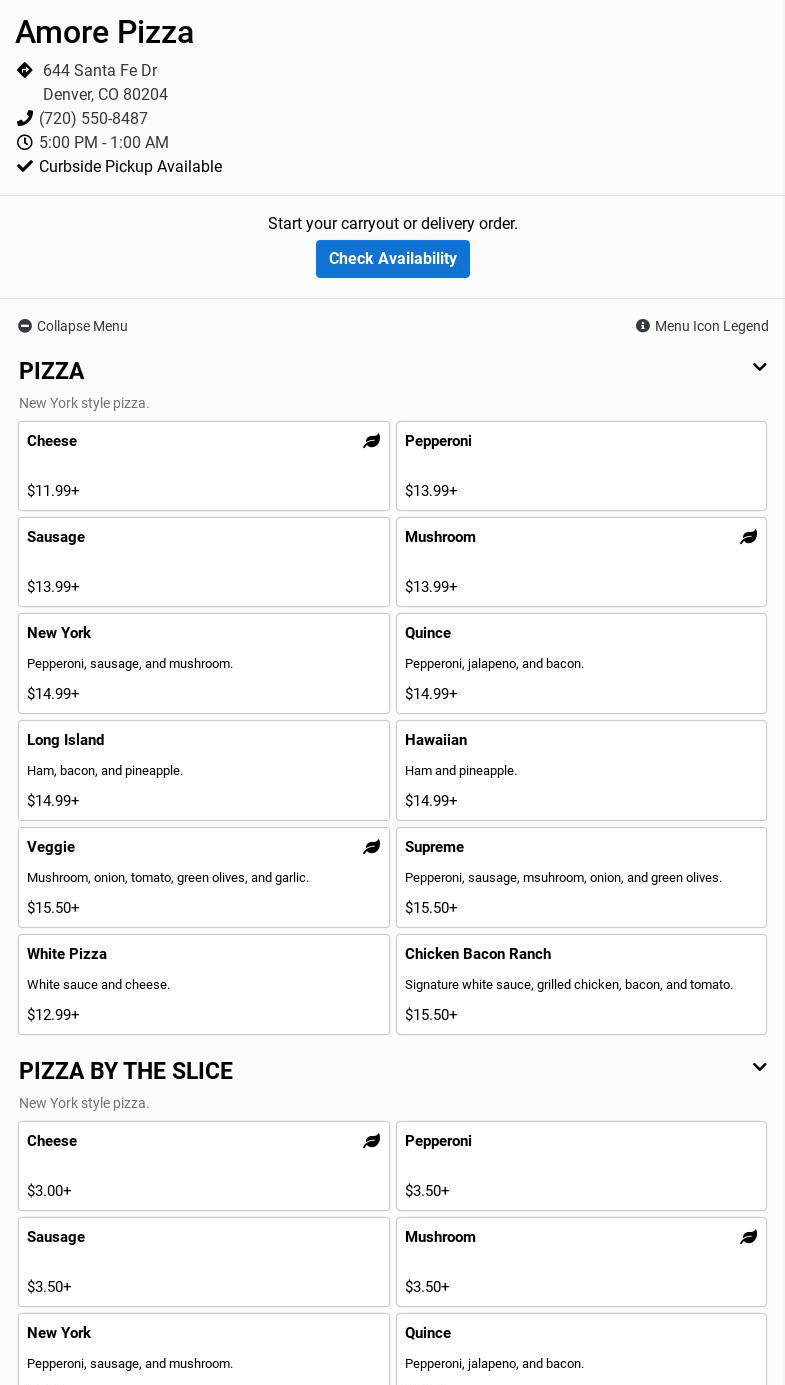Click the directions icon beside the address
Viewport: 785px width, 1385px height.
(x=25, y=70)
